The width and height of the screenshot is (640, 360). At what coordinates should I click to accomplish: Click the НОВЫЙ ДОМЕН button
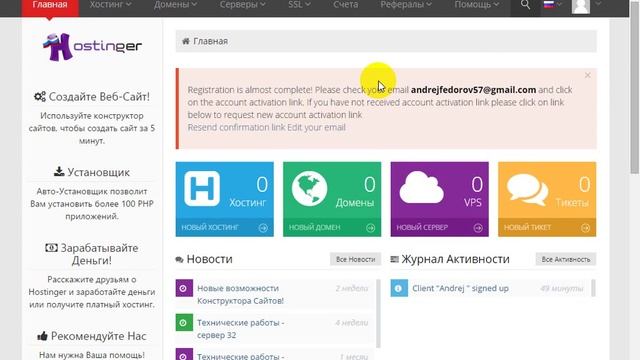[x=332, y=227]
